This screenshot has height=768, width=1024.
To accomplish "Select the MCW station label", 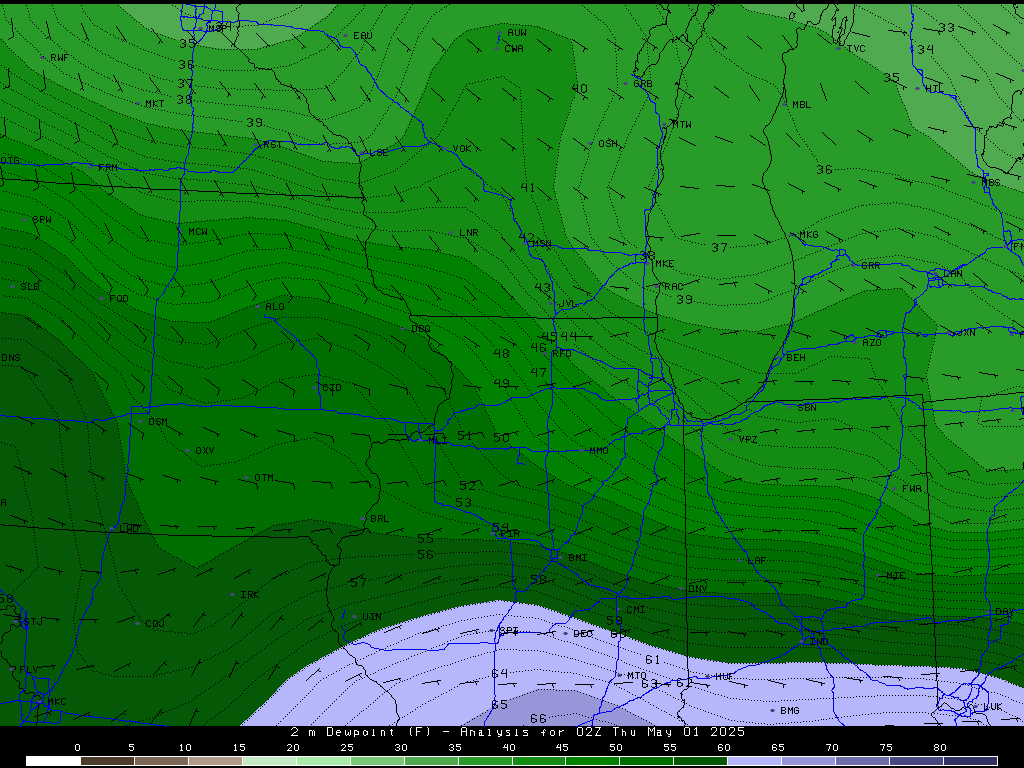I will coord(198,232).
